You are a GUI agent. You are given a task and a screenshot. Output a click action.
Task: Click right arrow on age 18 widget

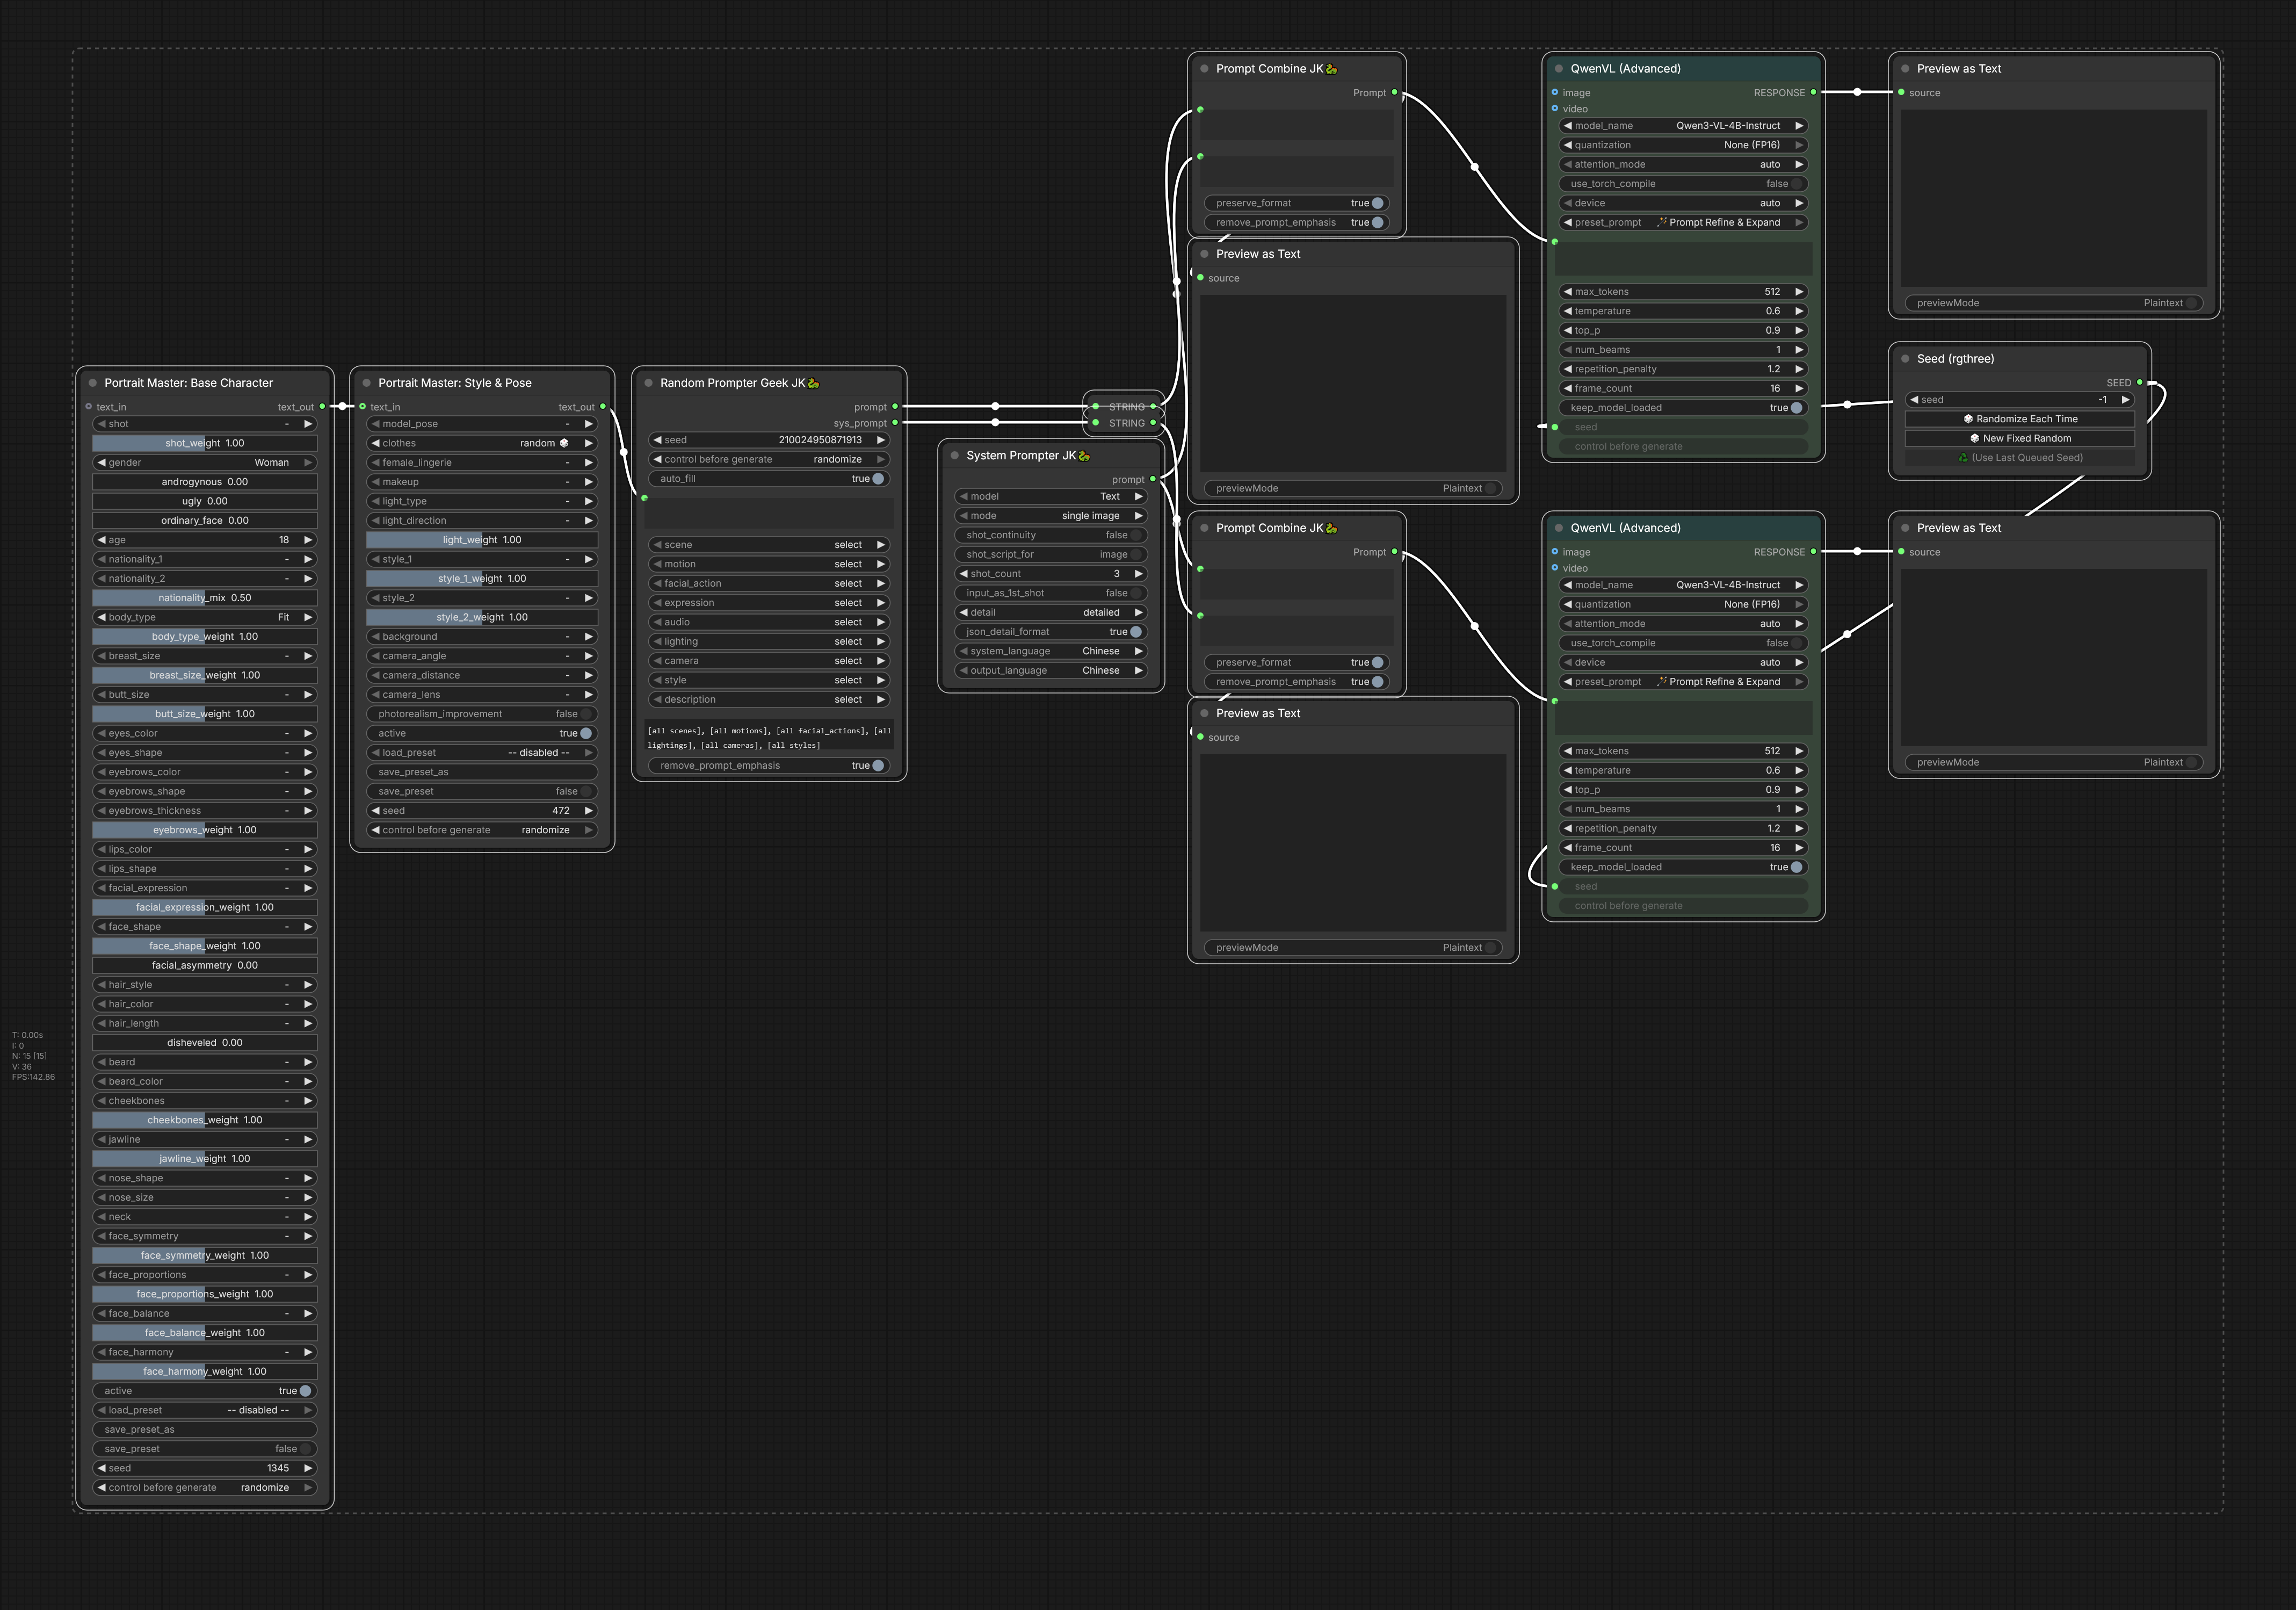pyautogui.click(x=308, y=540)
